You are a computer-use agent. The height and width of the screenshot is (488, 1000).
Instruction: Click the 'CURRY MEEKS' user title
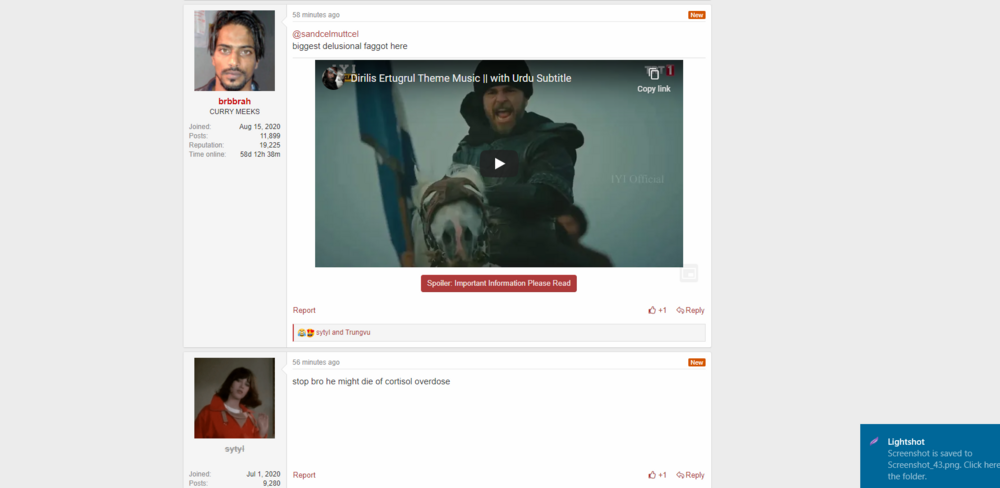click(235, 112)
